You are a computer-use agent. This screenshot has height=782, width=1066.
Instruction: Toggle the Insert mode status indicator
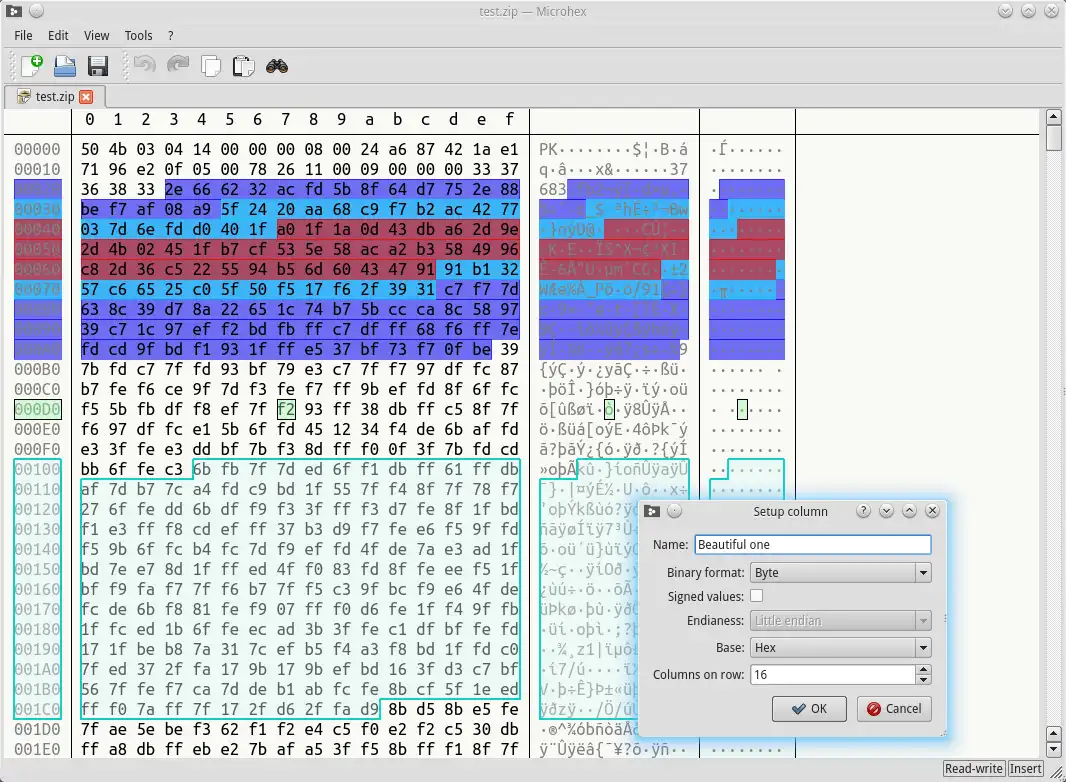[1025, 769]
